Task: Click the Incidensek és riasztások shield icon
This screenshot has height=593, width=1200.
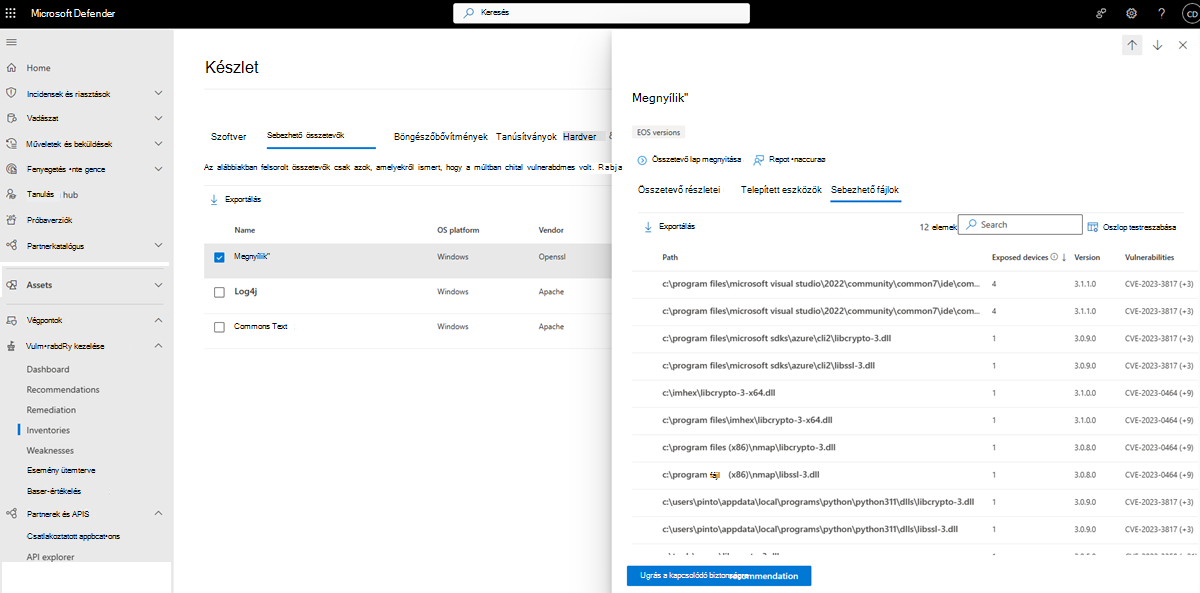Action: click(12, 93)
